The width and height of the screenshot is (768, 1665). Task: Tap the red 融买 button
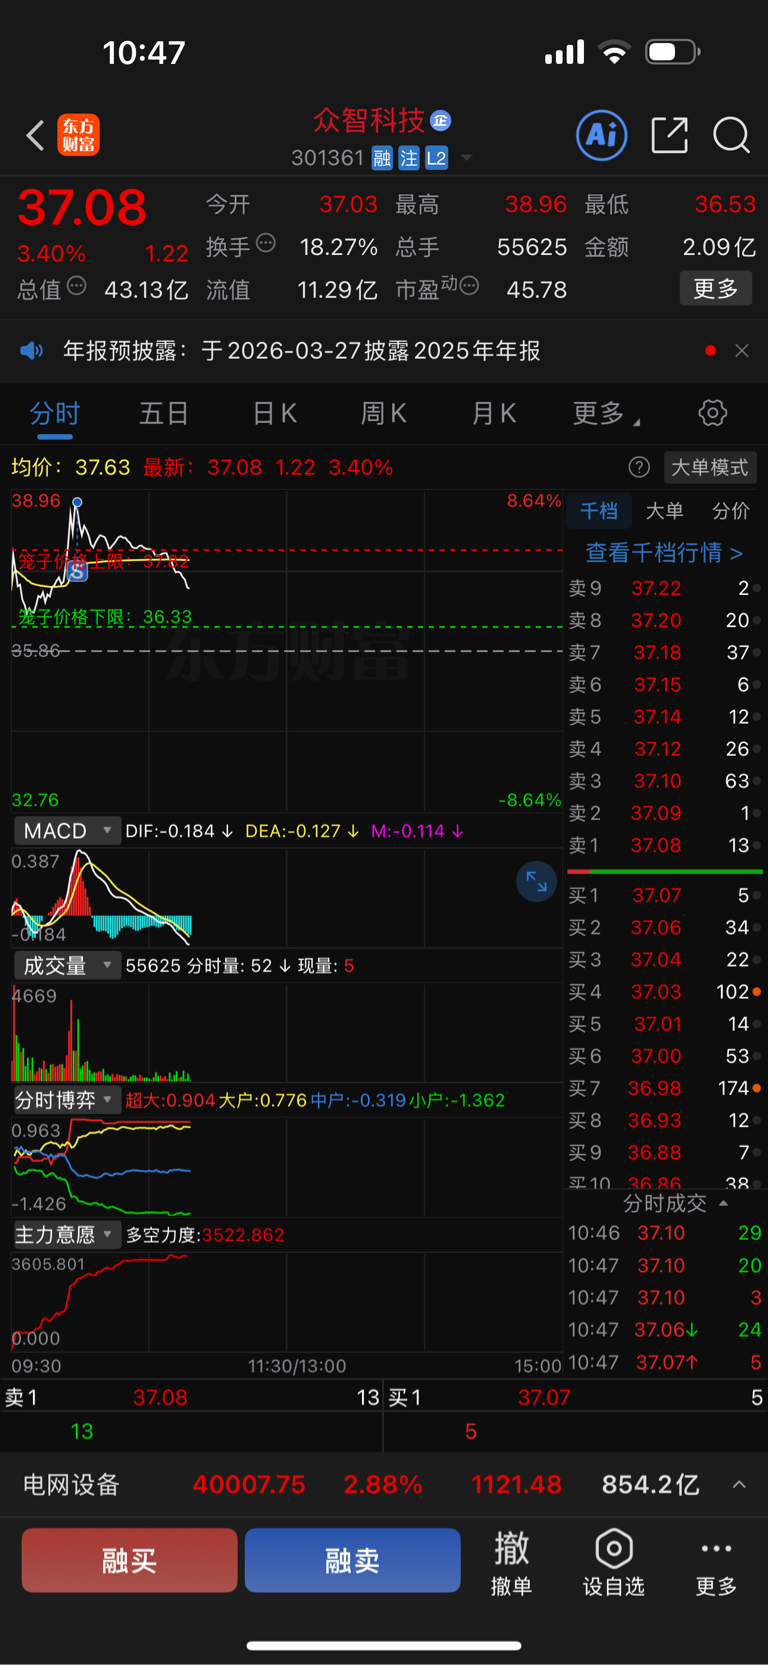coord(130,1560)
